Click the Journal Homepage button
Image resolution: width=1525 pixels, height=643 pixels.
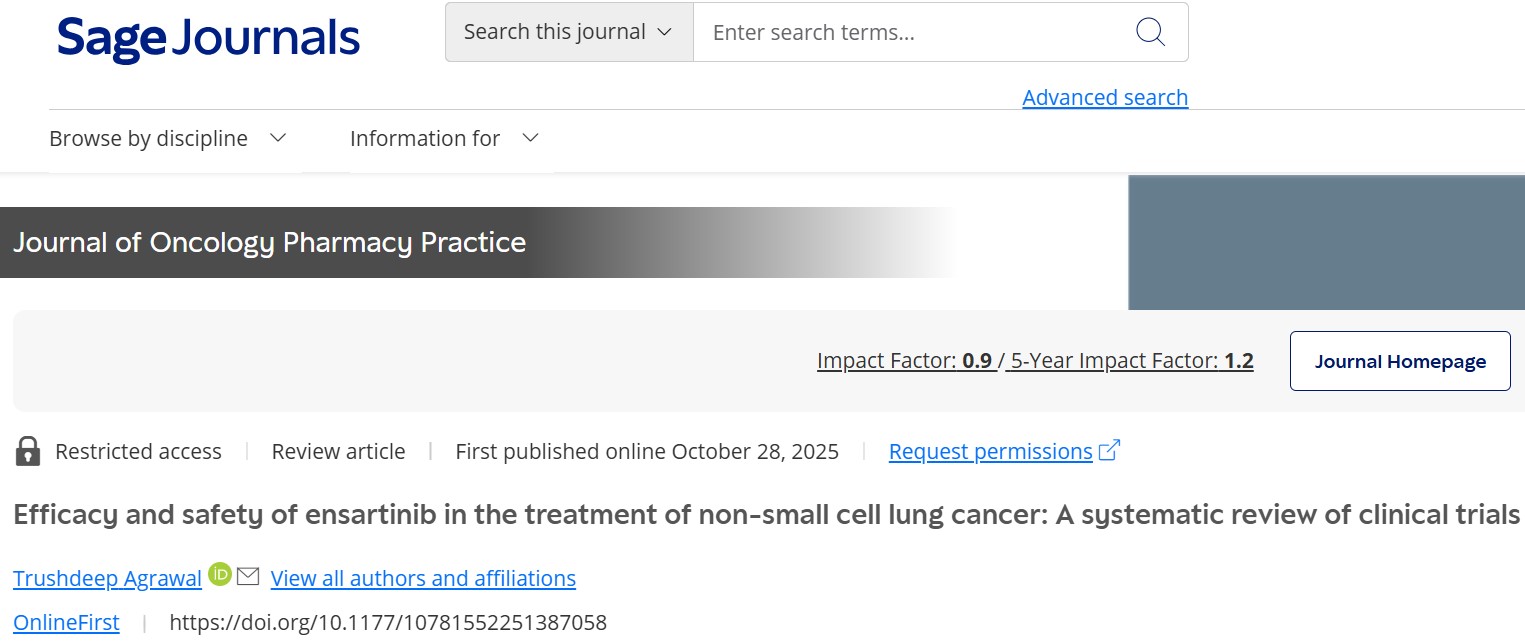(1399, 361)
